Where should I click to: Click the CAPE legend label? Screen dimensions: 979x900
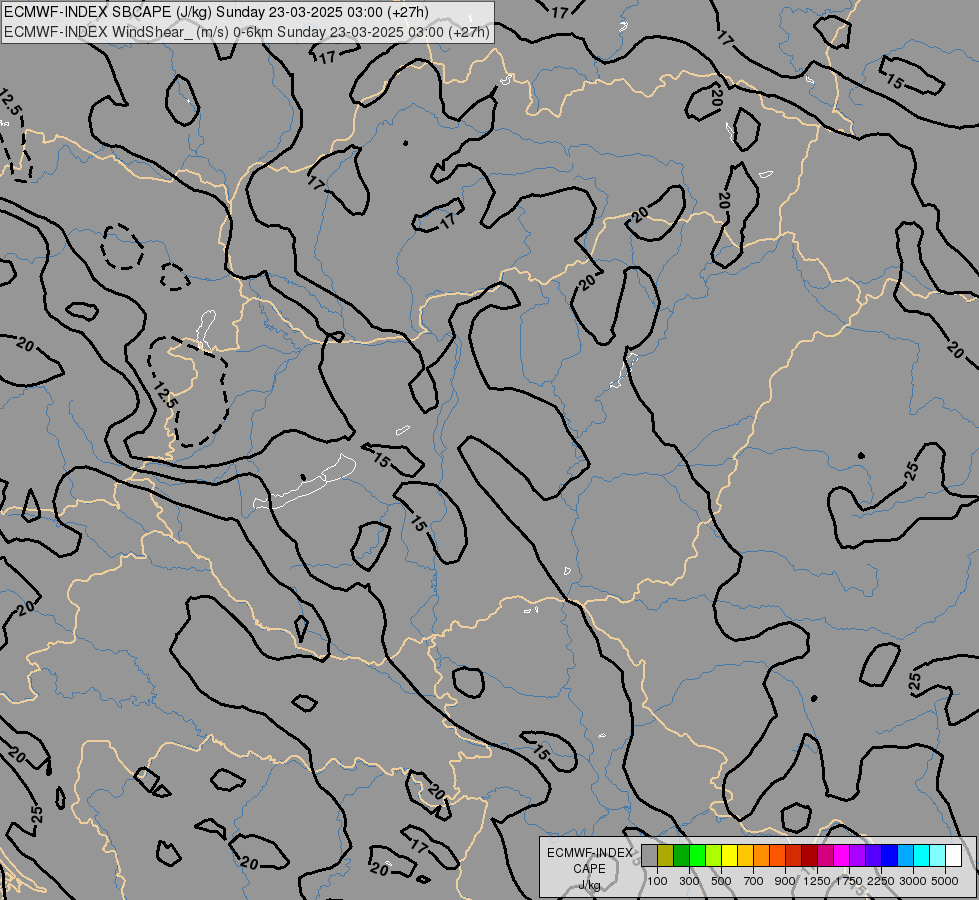click(589, 869)
